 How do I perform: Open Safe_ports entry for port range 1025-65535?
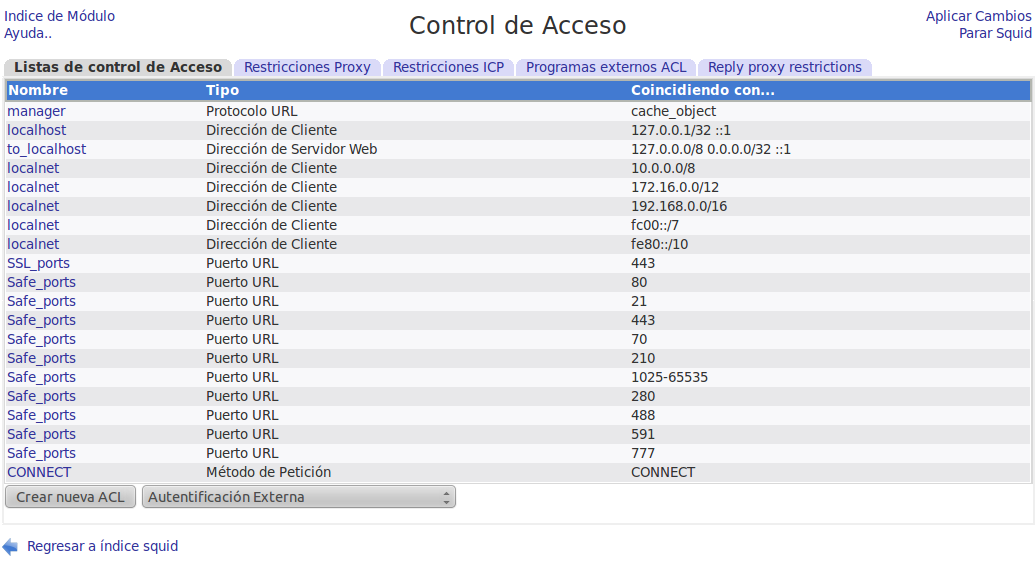tap(41, 377)
